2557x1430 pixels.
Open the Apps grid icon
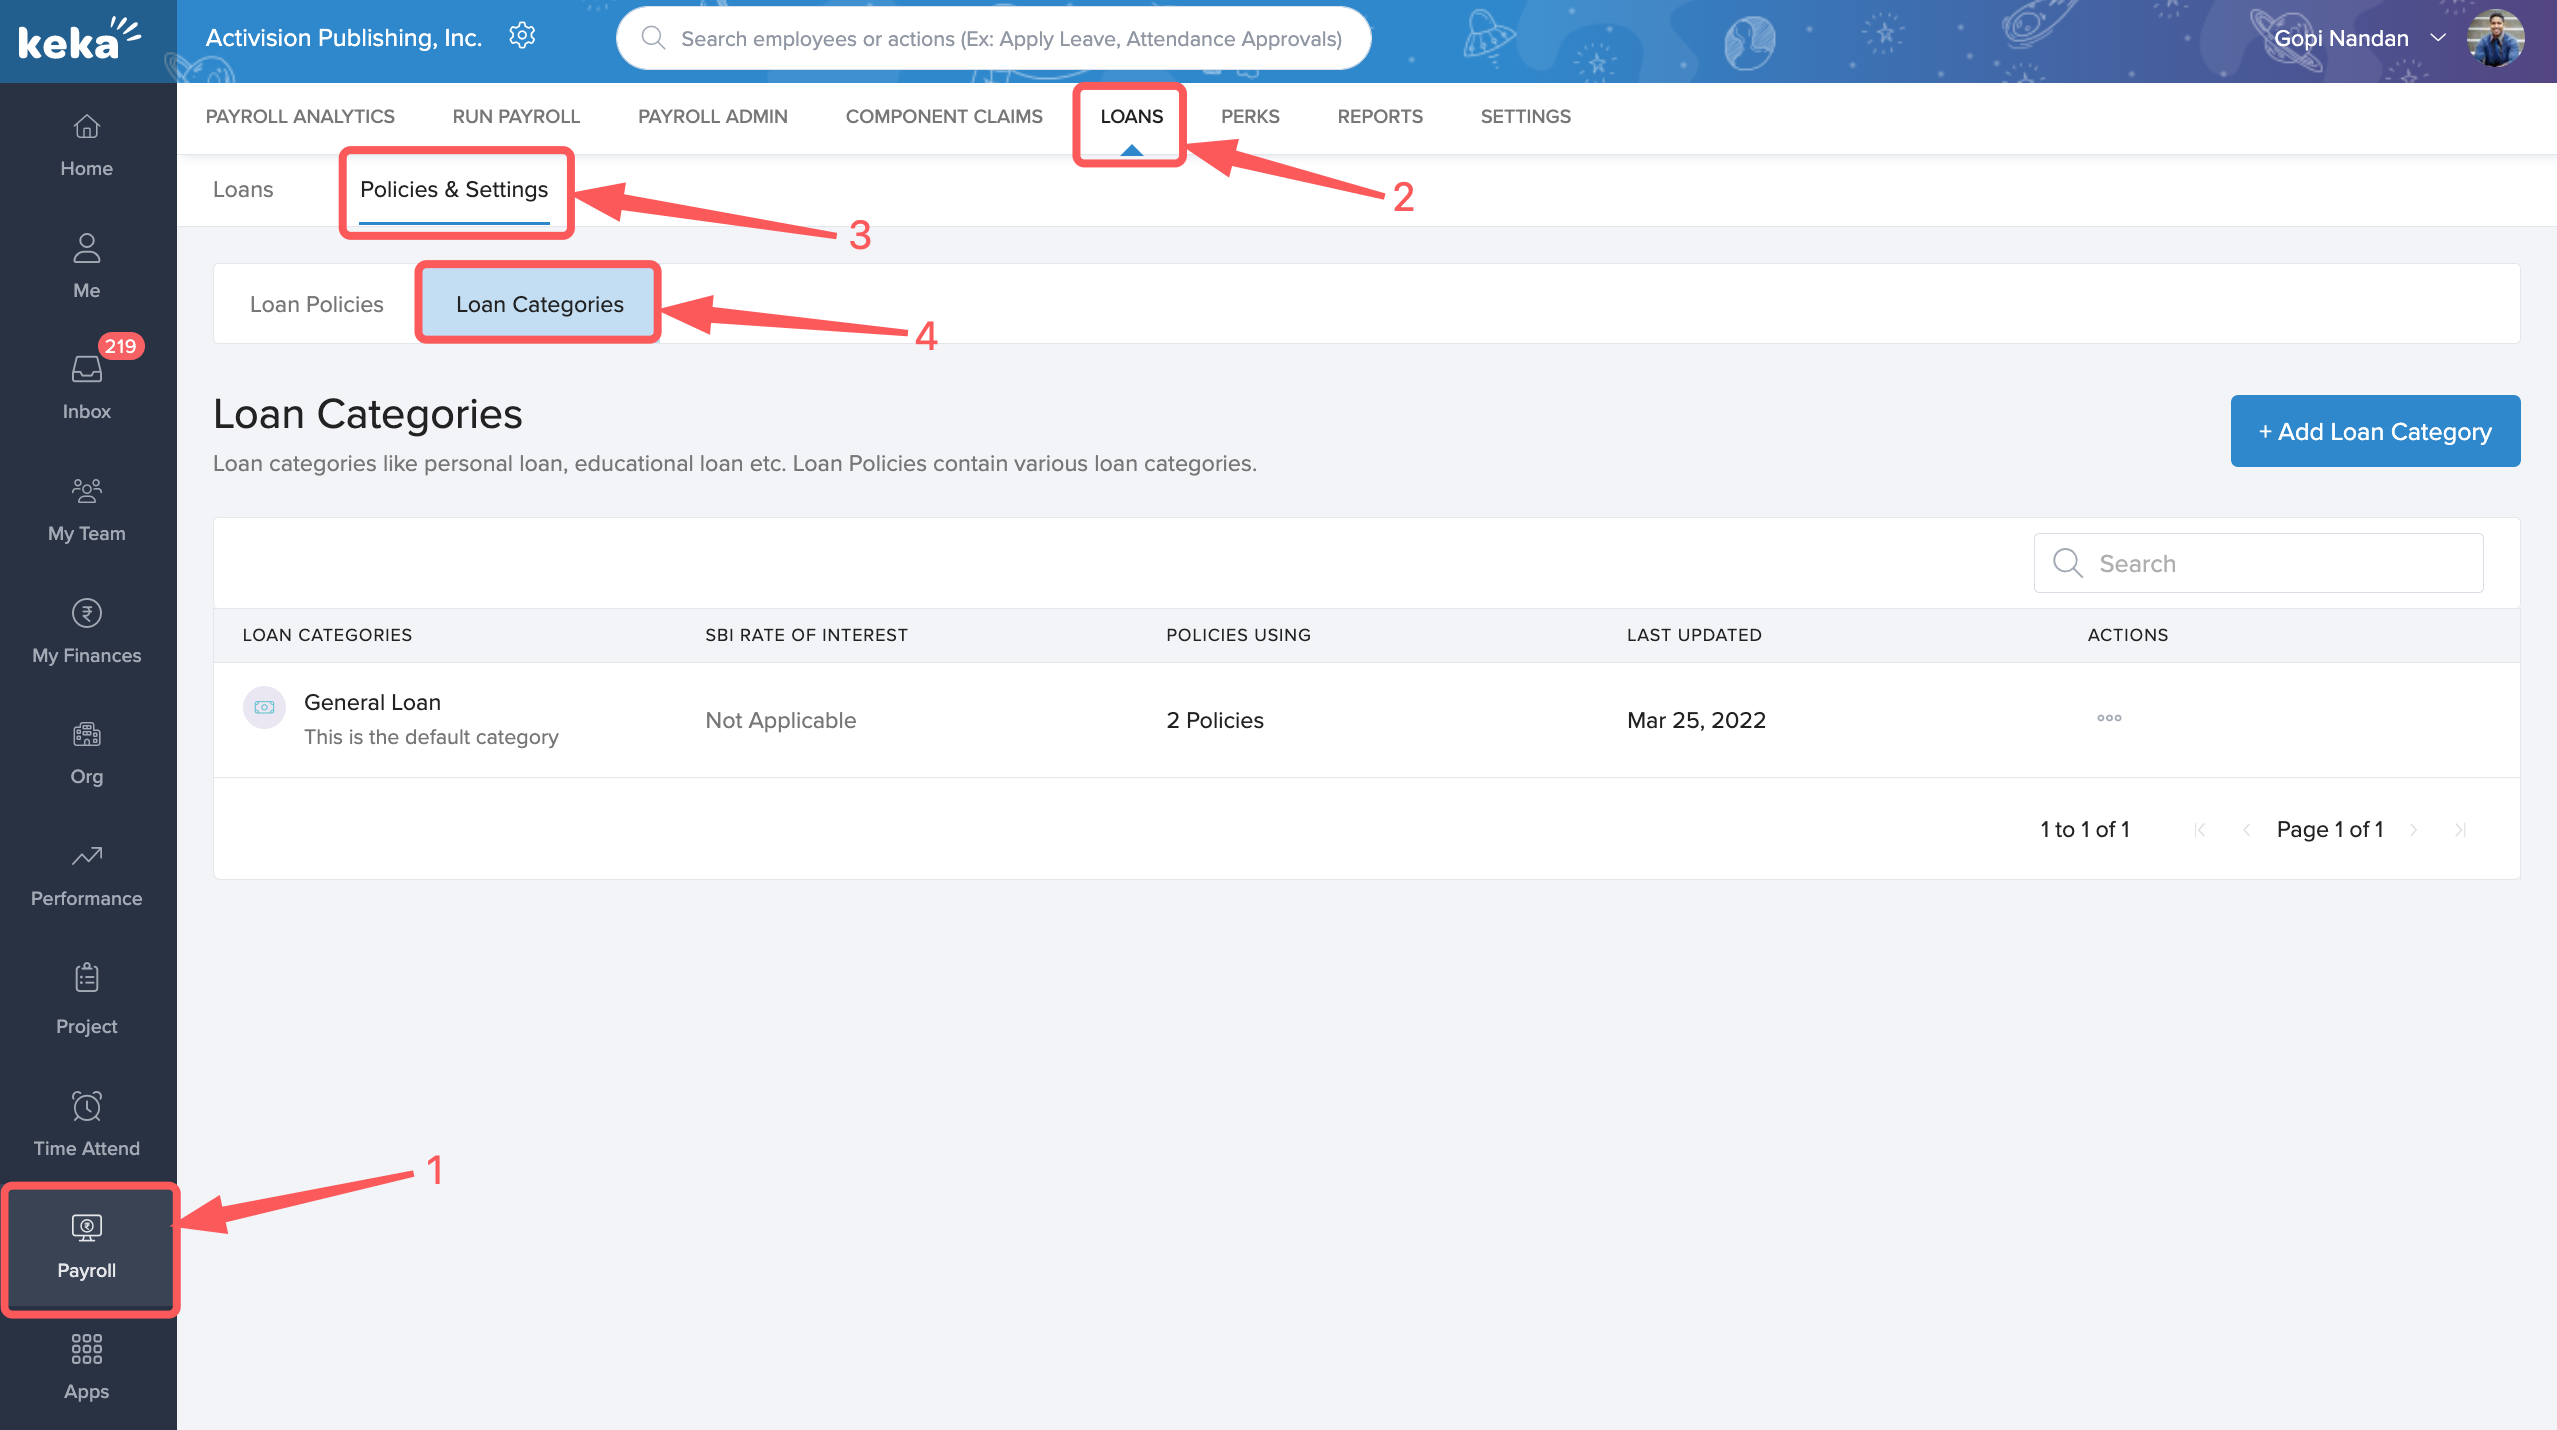(86, 1365)
